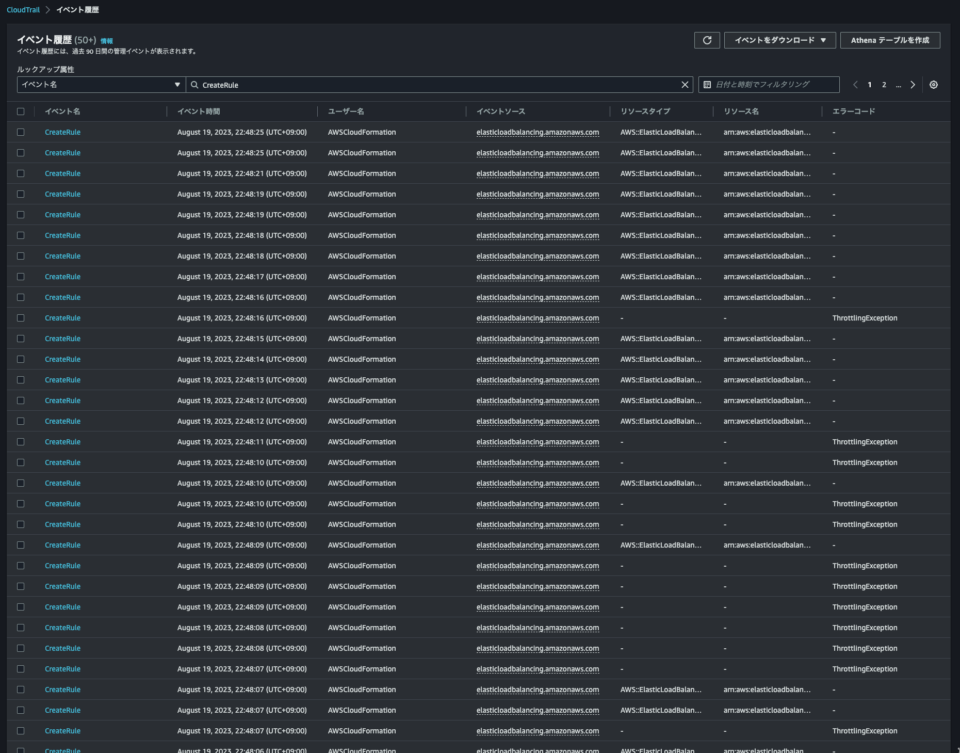Click the Athena テーブルを作成 button
This screenshot has height=753, width=960.
pyautogui.click(x=889, y=41)
